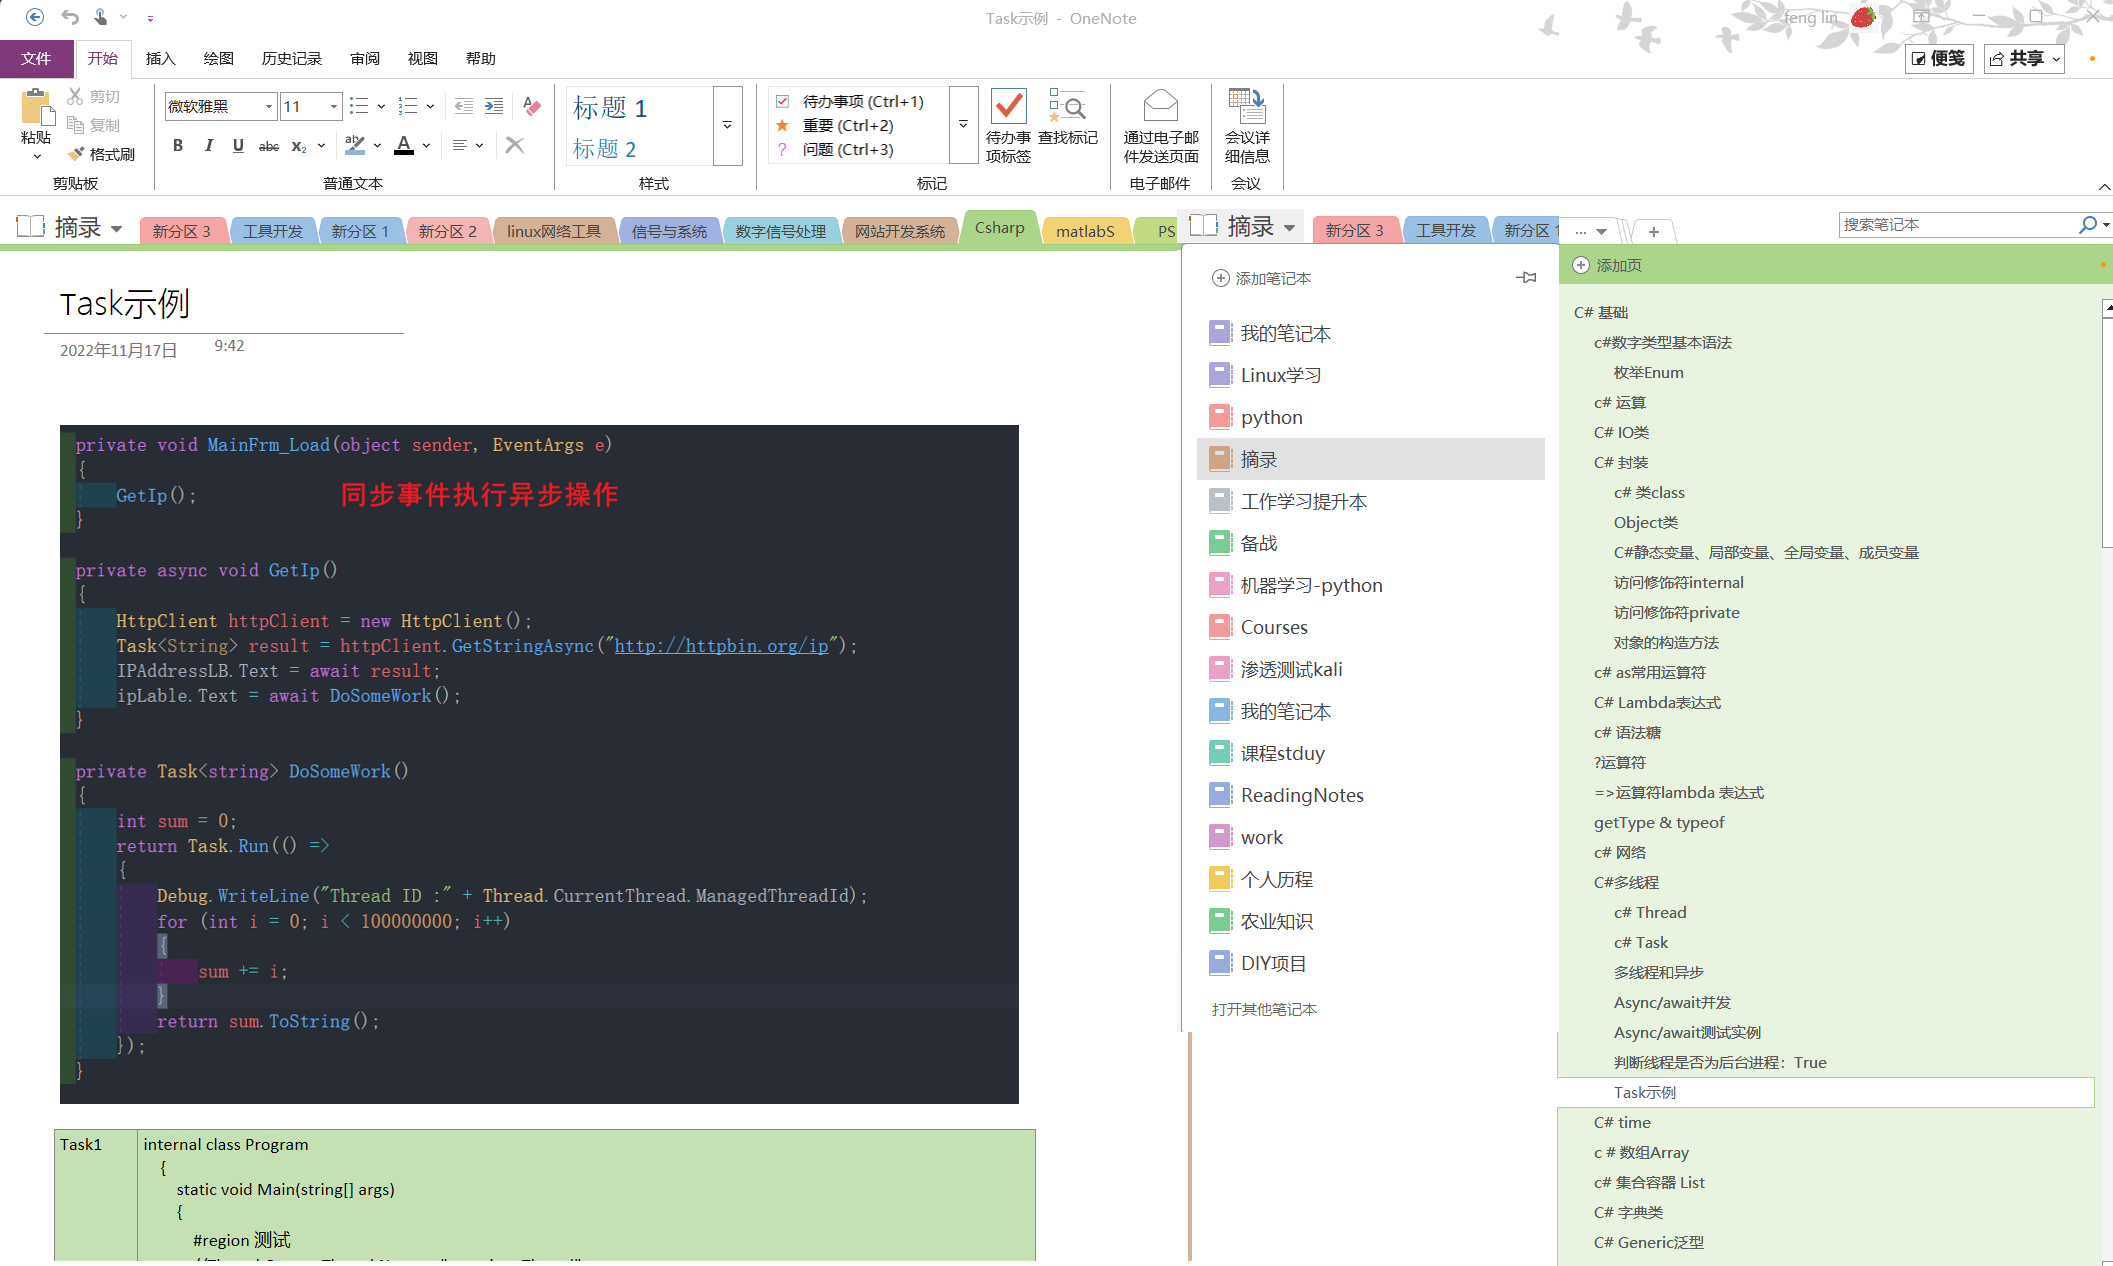Clear all formatting with the X icon
Screen dimensions: 2113x1266
515,145
